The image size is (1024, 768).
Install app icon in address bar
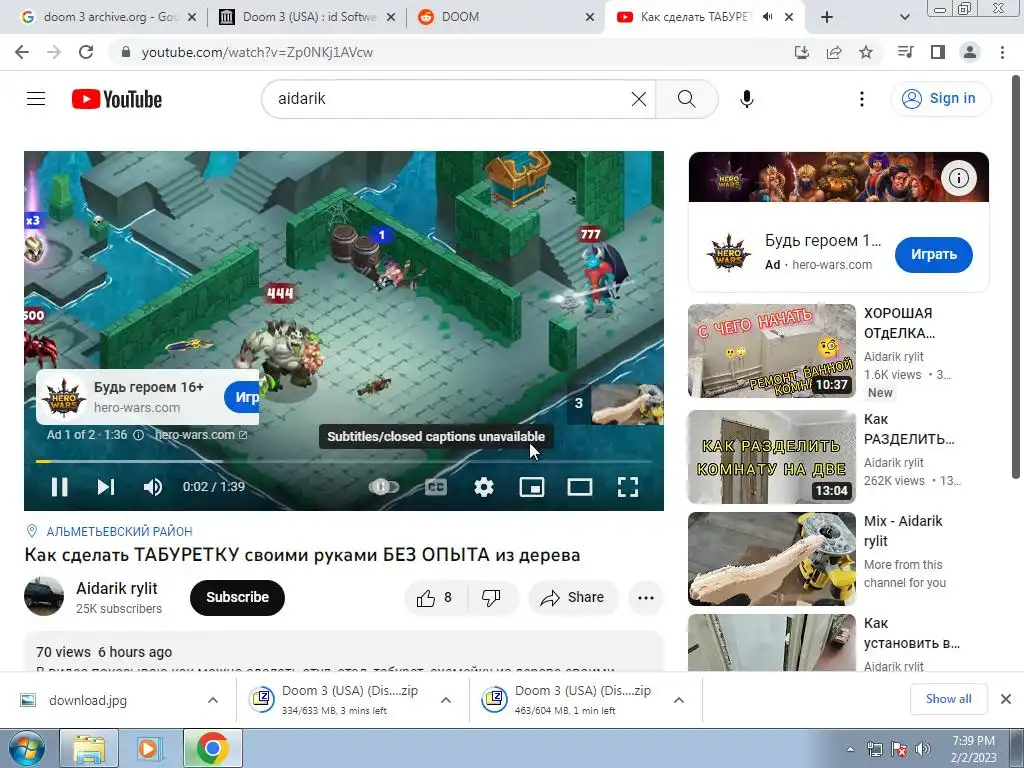[x=801, y=52]
